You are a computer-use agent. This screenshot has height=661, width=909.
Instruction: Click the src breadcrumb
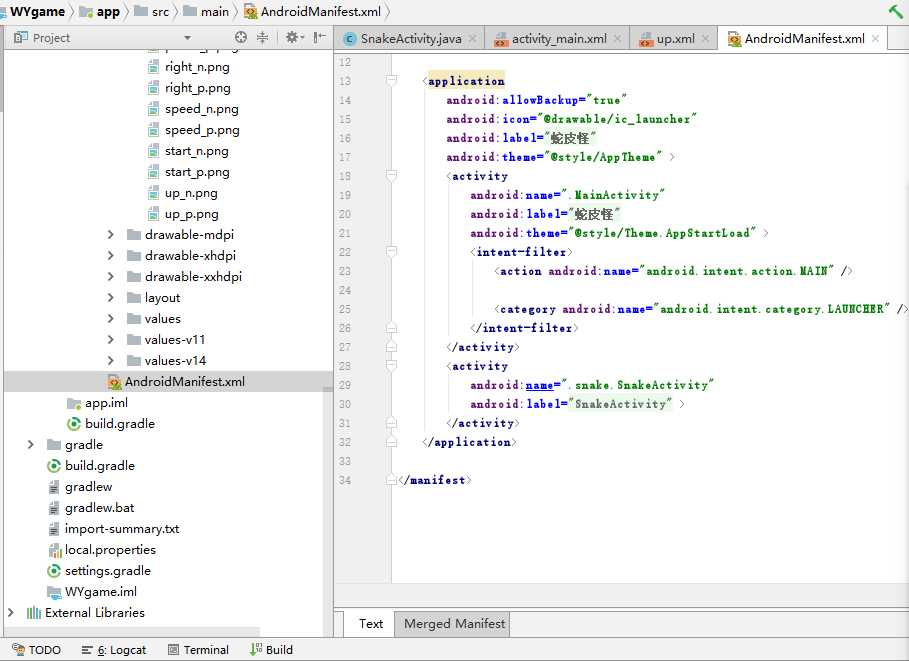point(152,12)
